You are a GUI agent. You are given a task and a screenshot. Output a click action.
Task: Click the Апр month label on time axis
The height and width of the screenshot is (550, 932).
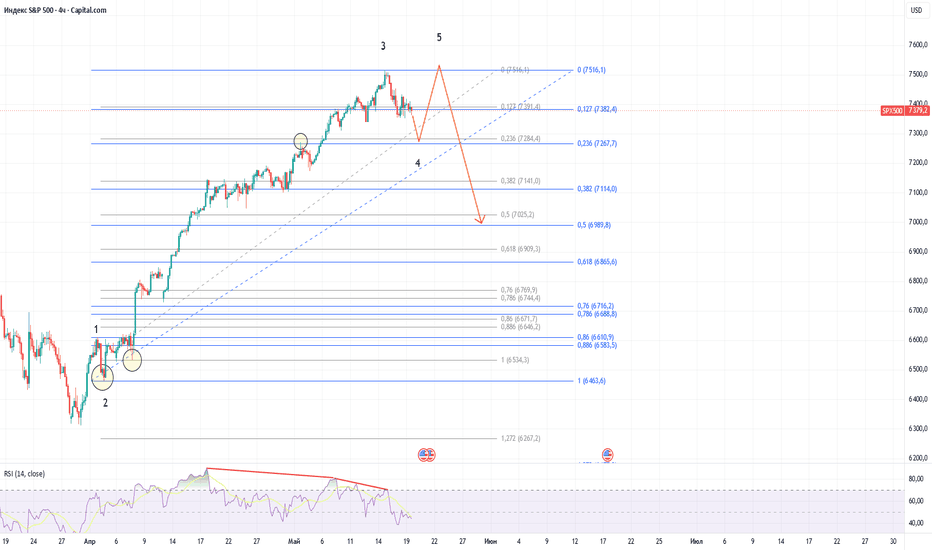click(90, 541)
